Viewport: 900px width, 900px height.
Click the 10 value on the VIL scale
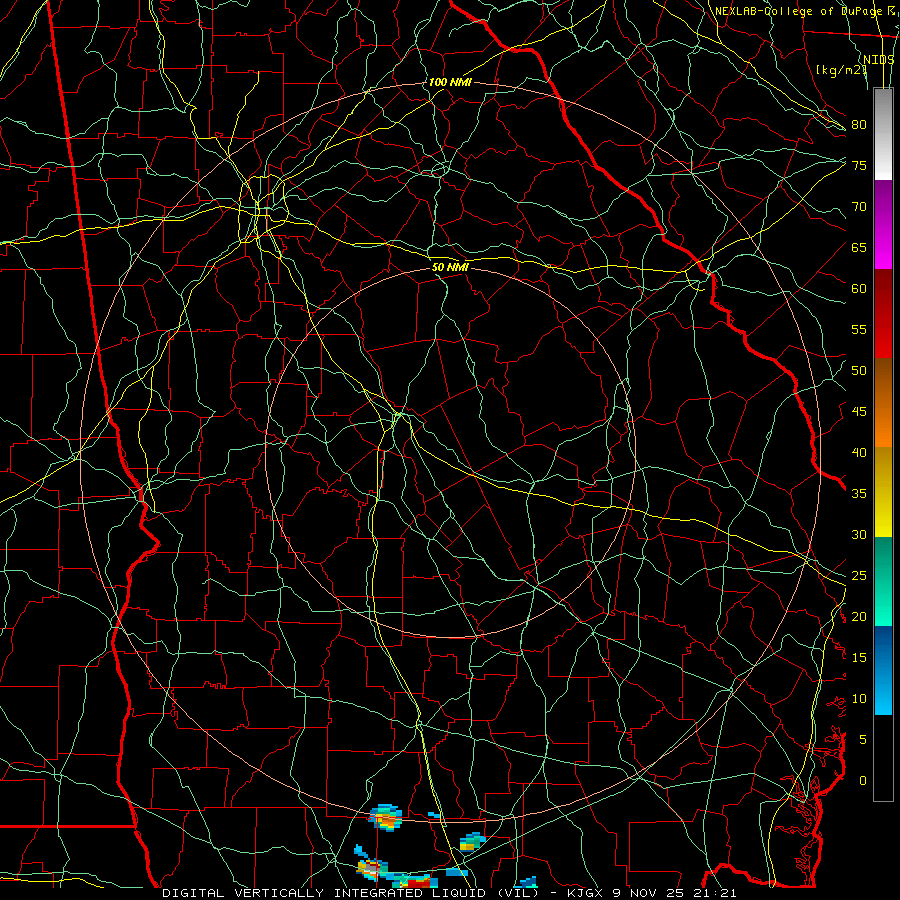[x=859, y=699]
